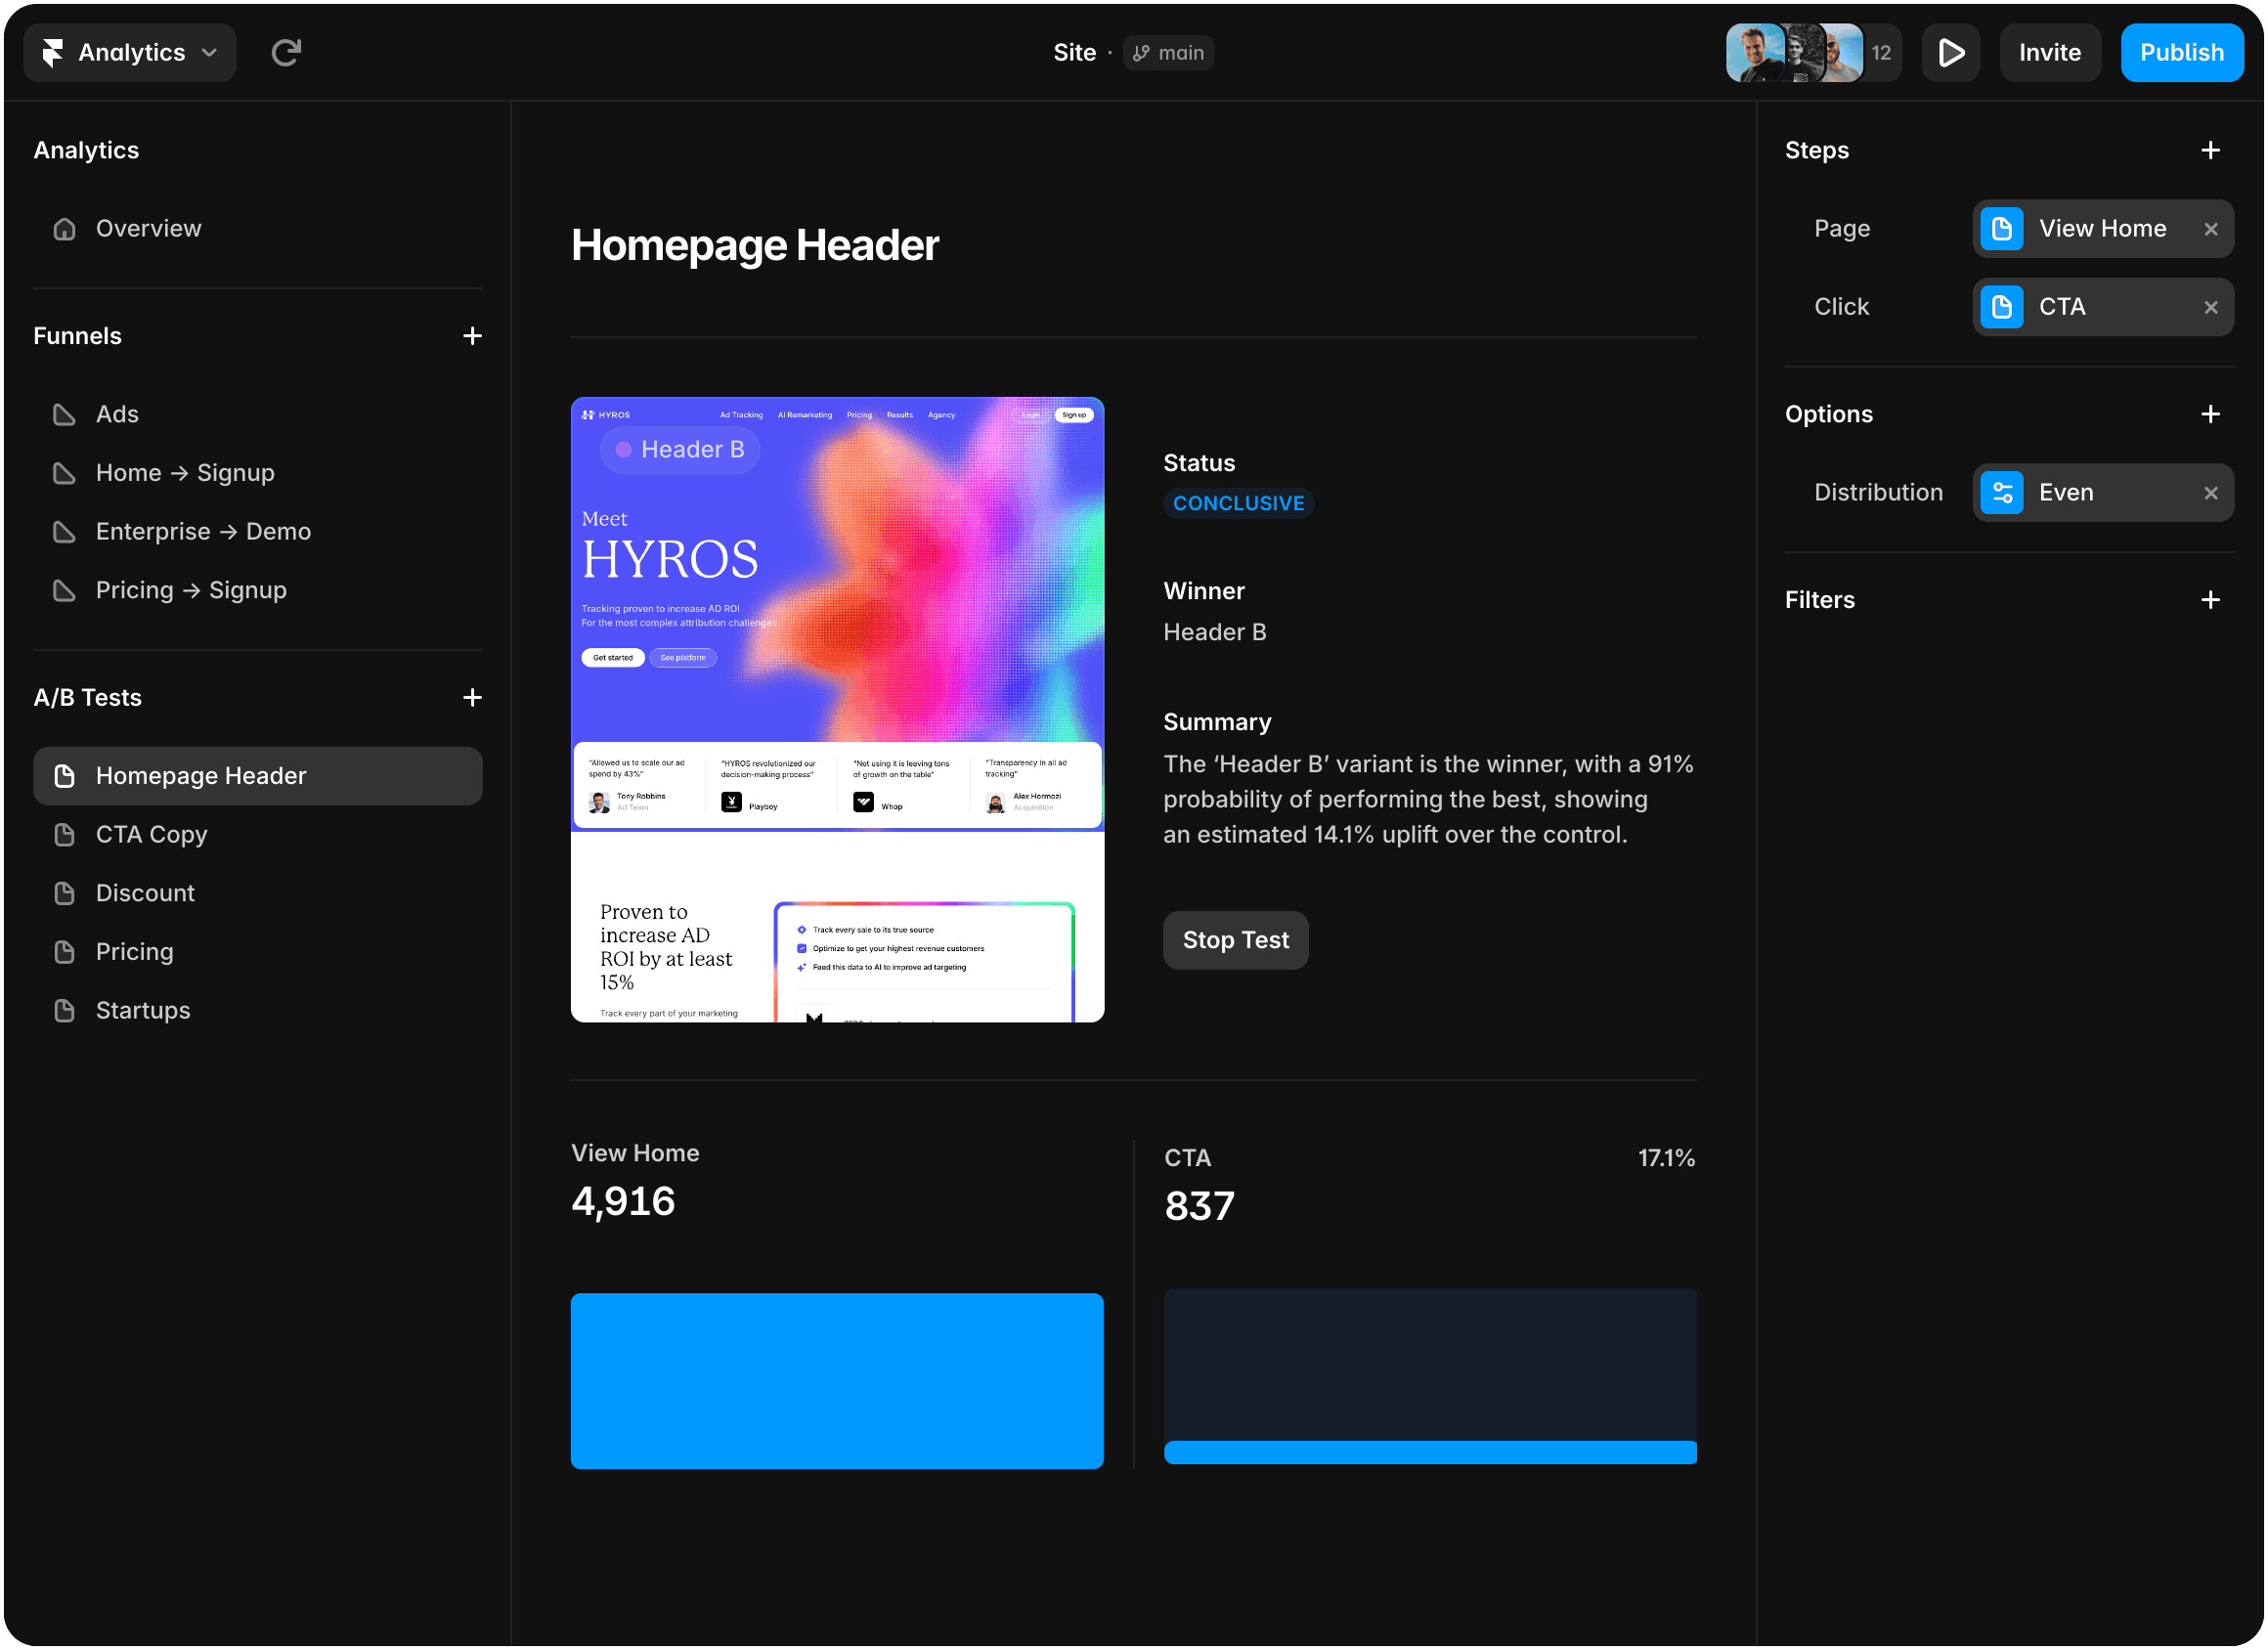Add a new A/B test with plus icon
The image size is (2268, 1650).
[x=472, y=698]
